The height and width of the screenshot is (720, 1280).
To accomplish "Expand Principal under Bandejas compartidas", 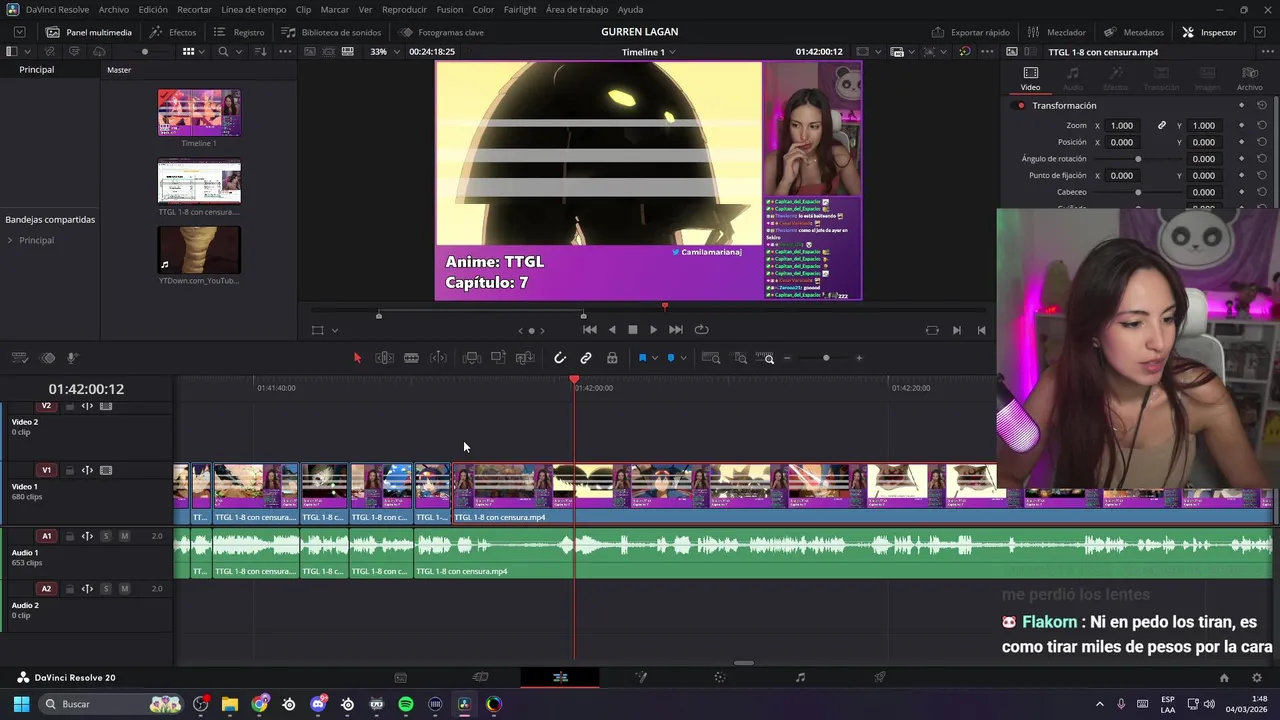I will [10, 240].
